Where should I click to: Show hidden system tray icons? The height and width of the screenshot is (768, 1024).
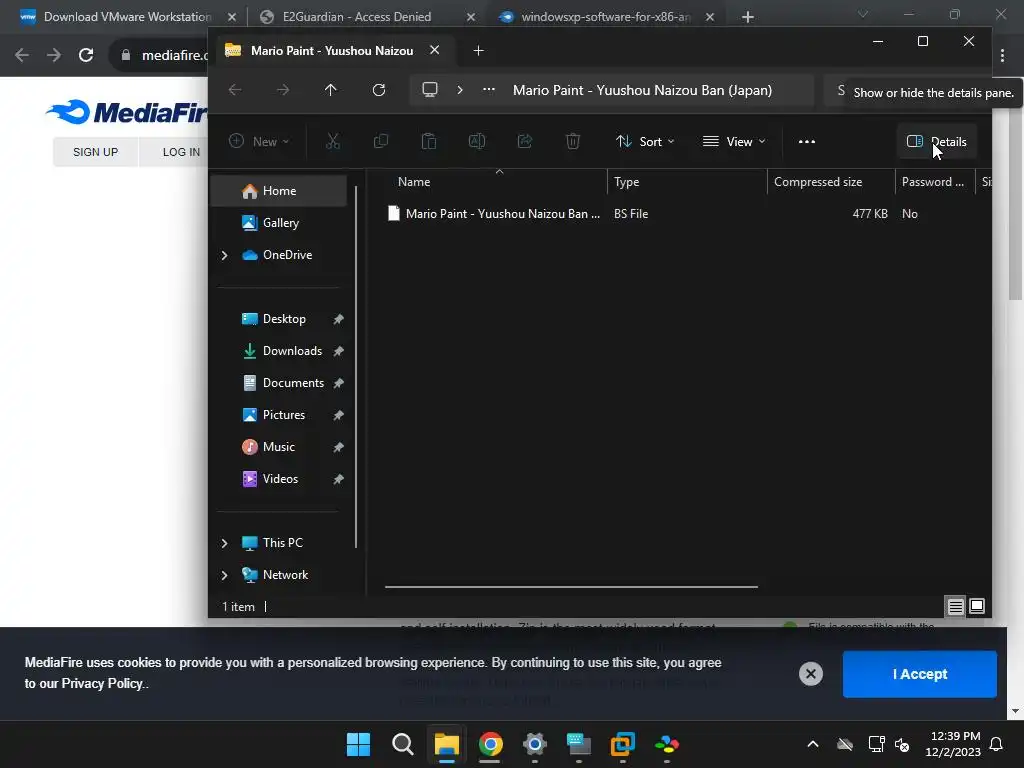tap(812, 744)
